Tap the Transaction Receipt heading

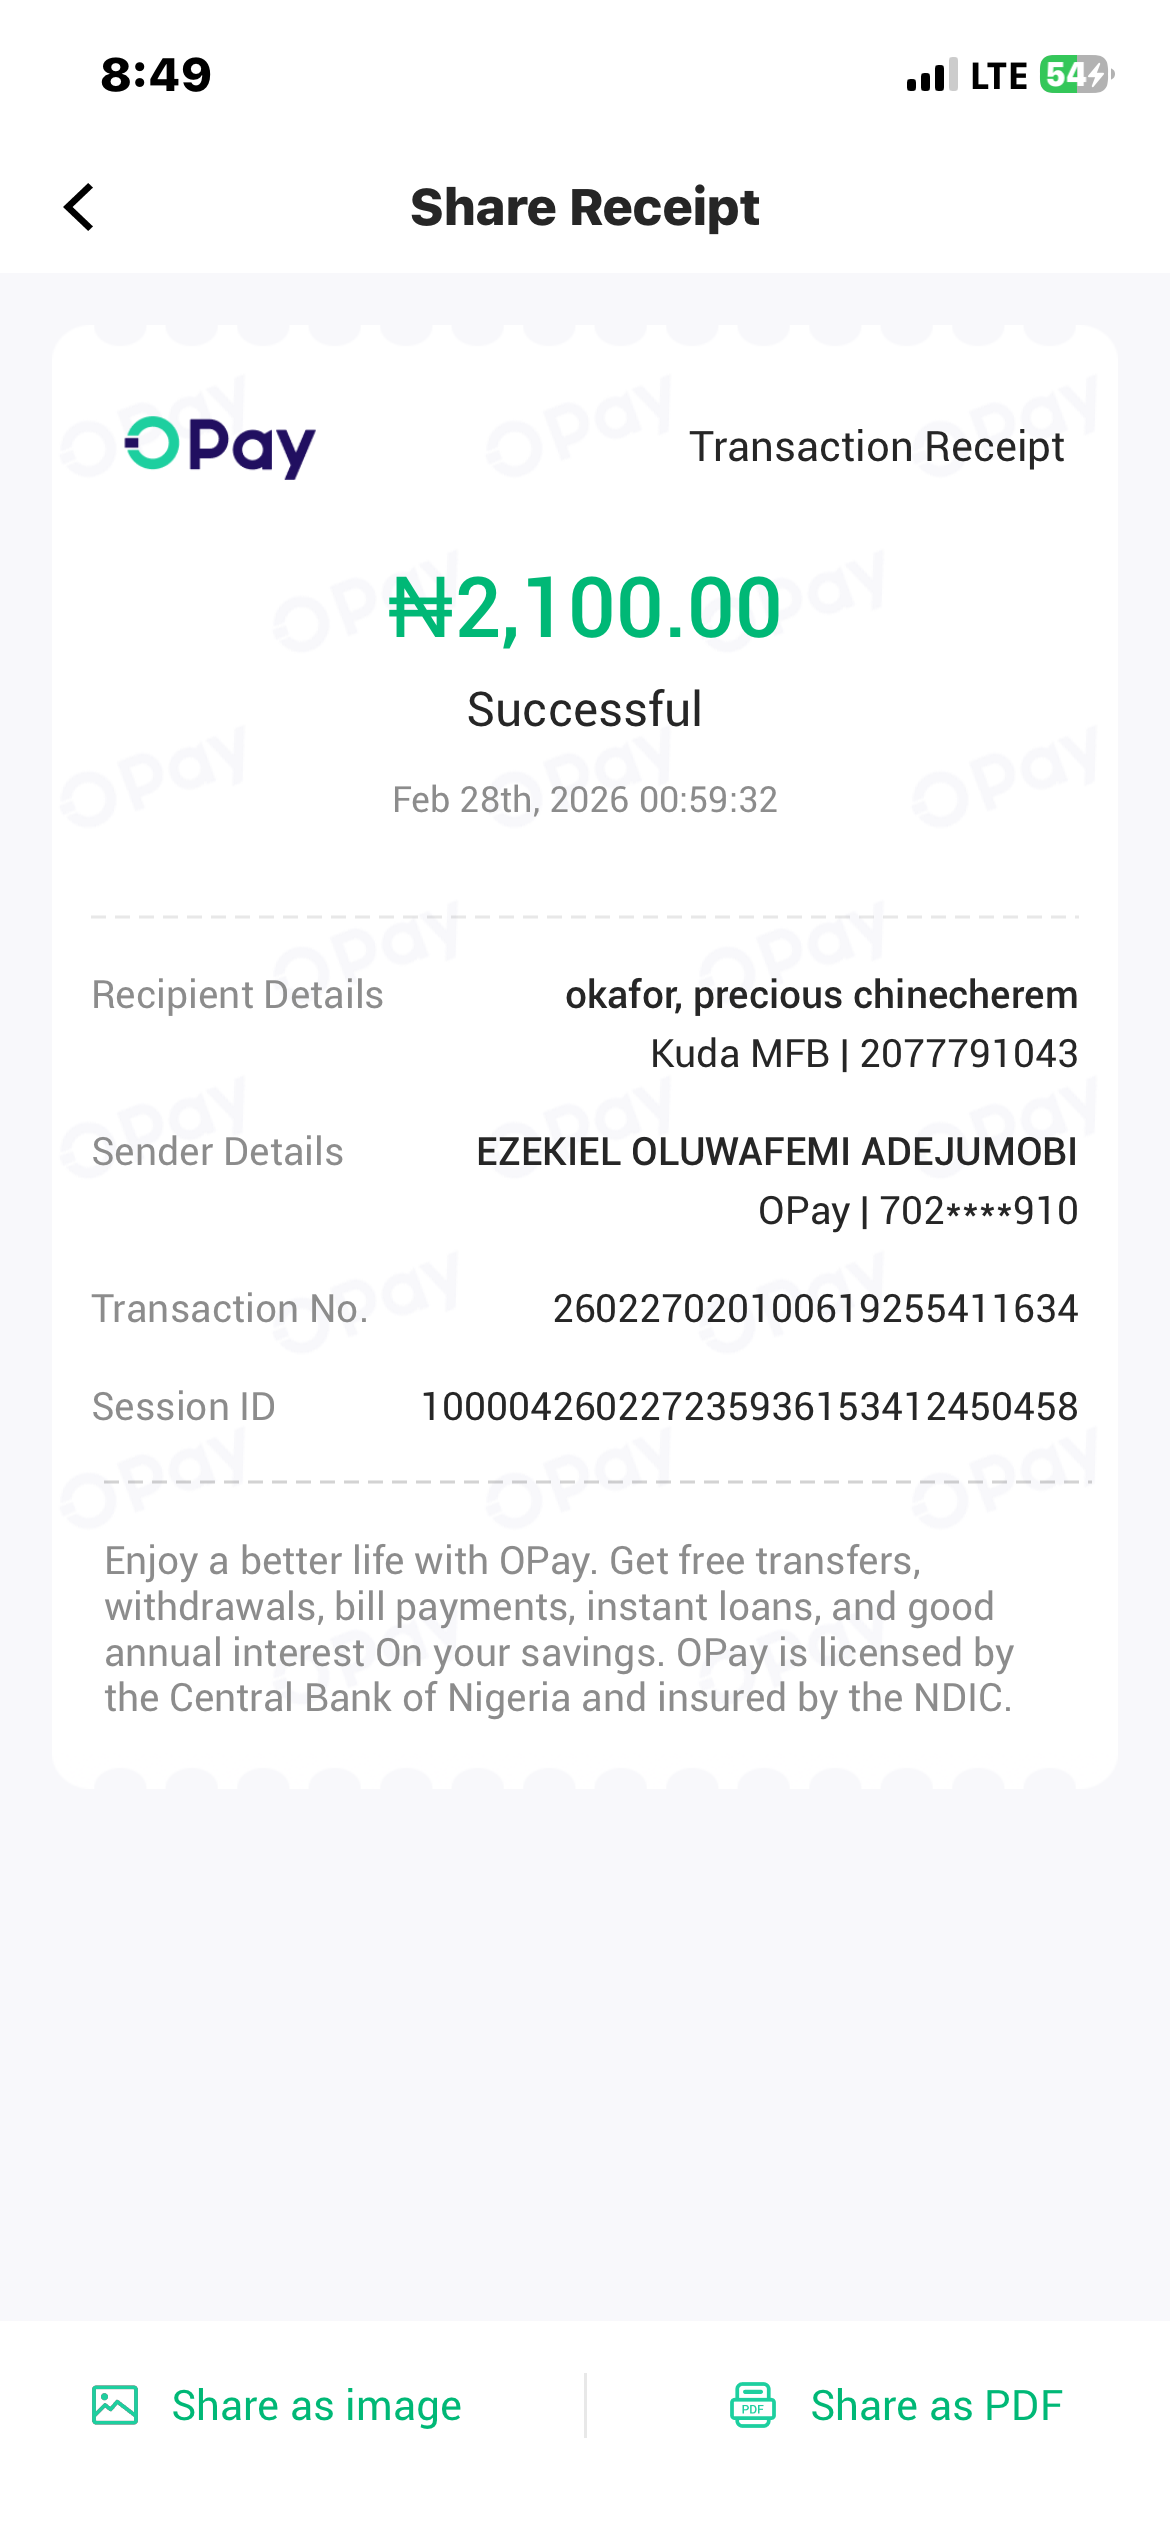click(x=876, y=447)
